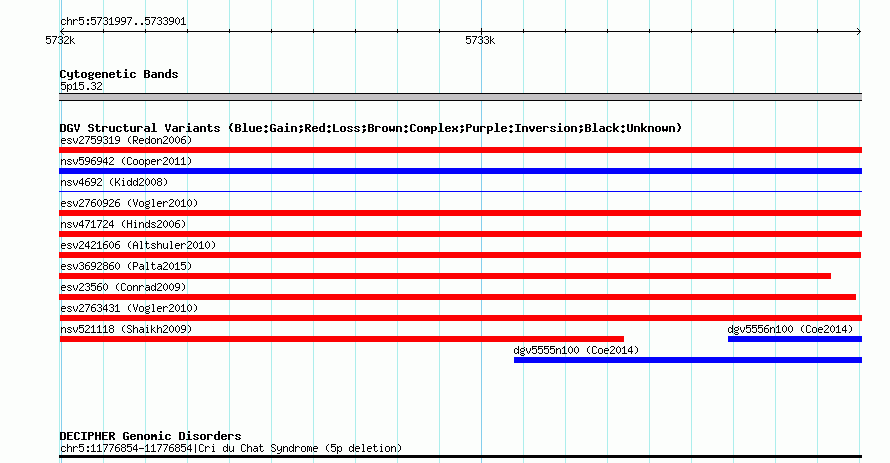This screenshot has height=463, width=890.
Task: Select the black Cri du Chat Syndrome bar
Action: click(x=460, y=456)
